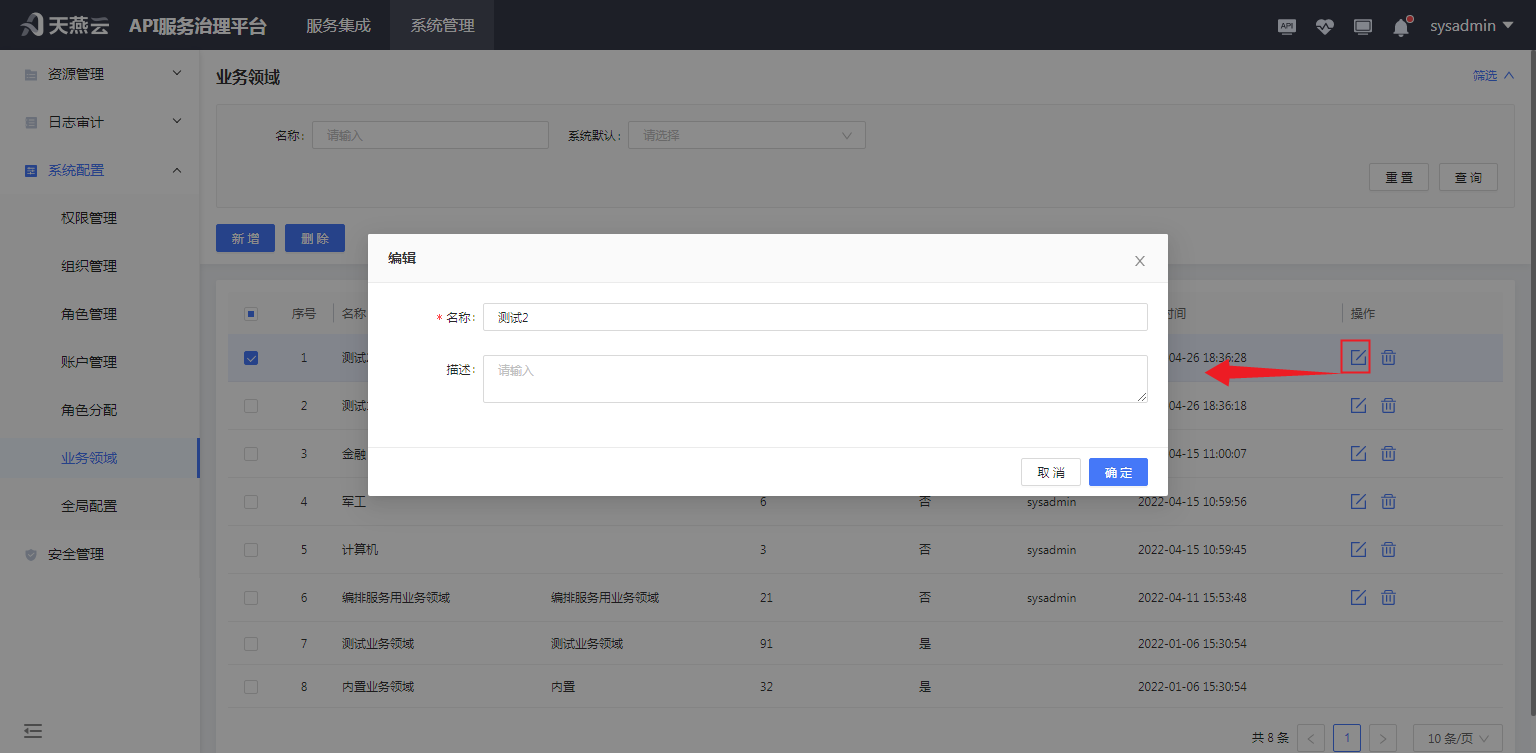Click the collapse sidebar icon at bottom left
The height and width of the screenshot is (753, 1536).
pyautogui.click(x=32, y=730)
